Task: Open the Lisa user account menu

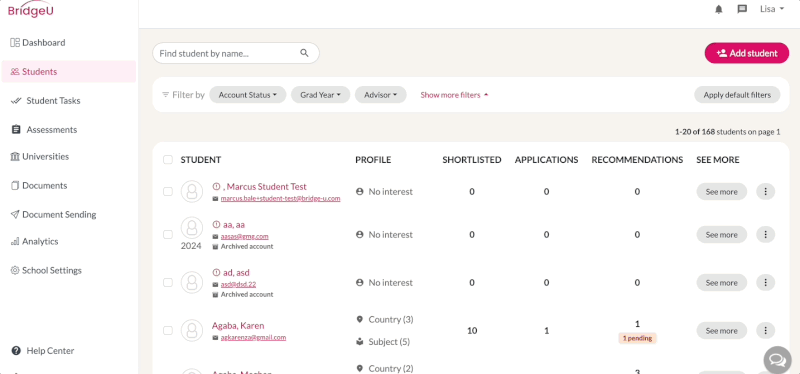Action: (x=771, y=9)
